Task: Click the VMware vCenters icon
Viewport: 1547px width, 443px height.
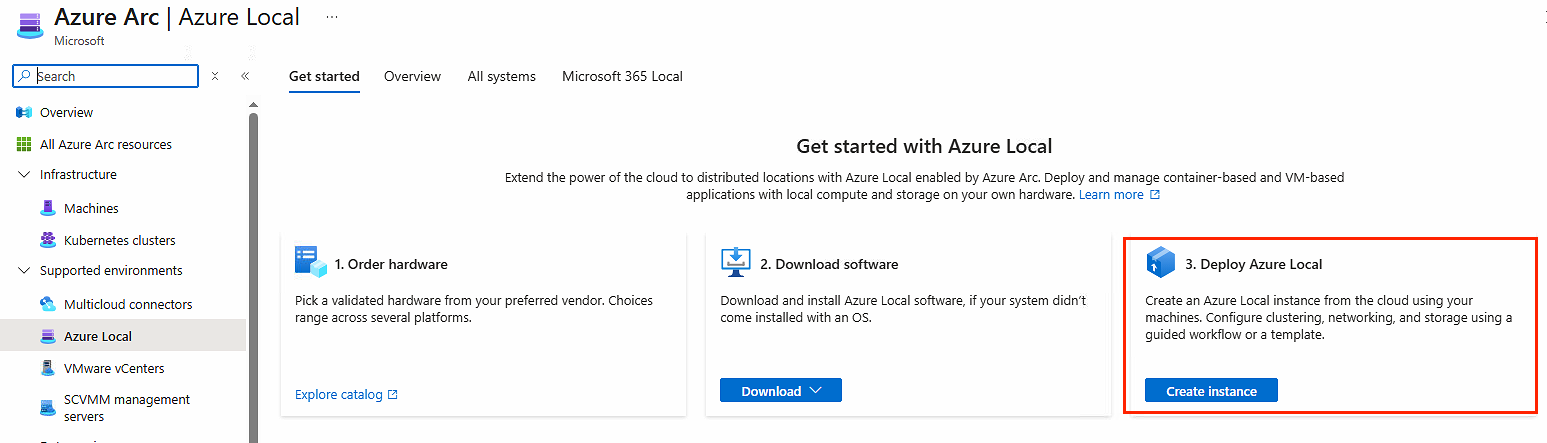Action: pyautogui.click(x=47, y=368)
